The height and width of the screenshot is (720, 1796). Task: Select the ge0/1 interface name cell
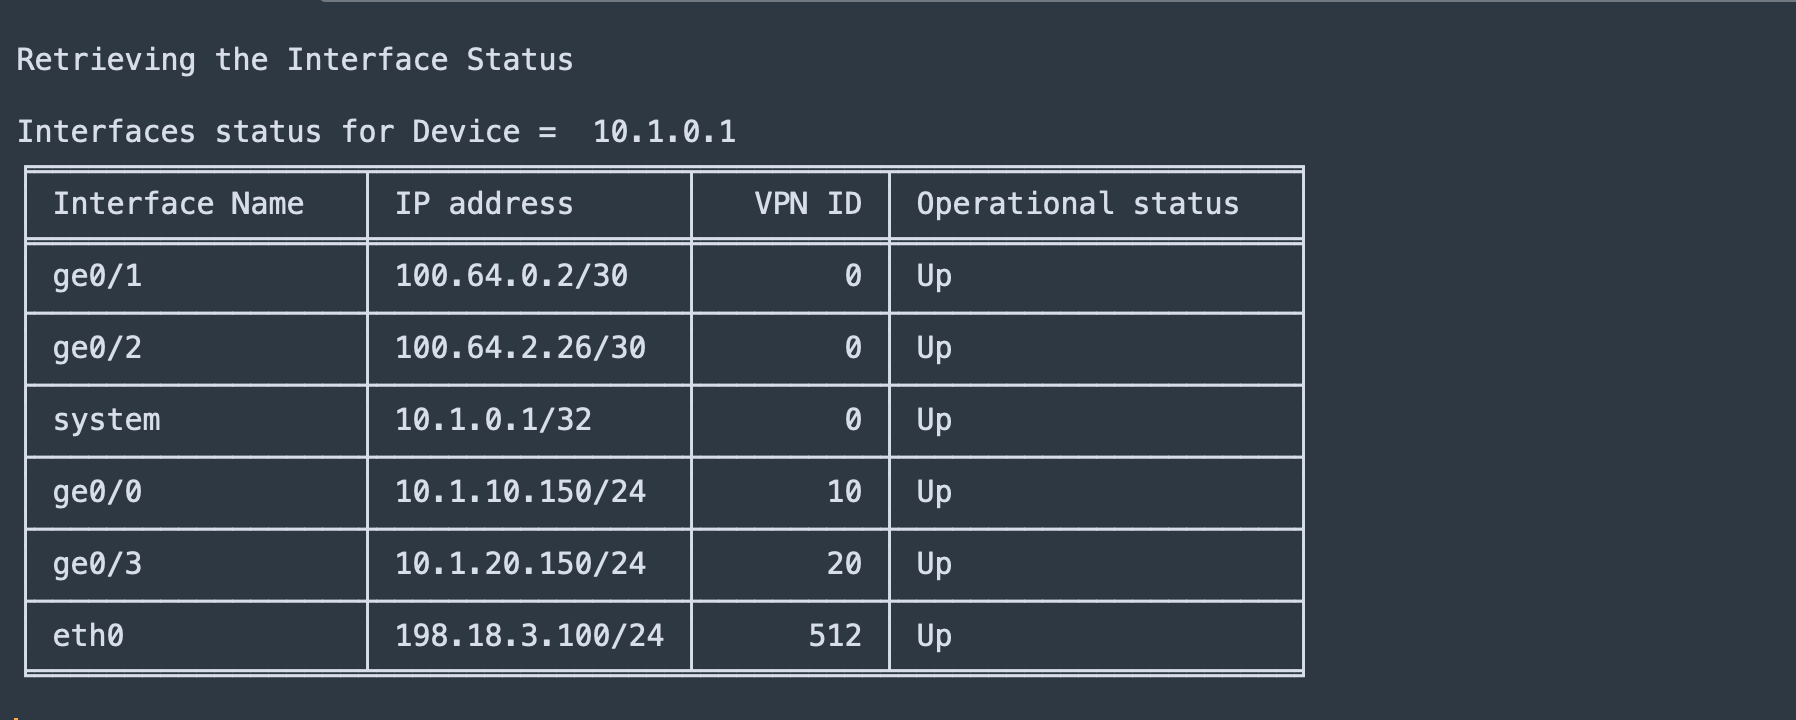97,276
